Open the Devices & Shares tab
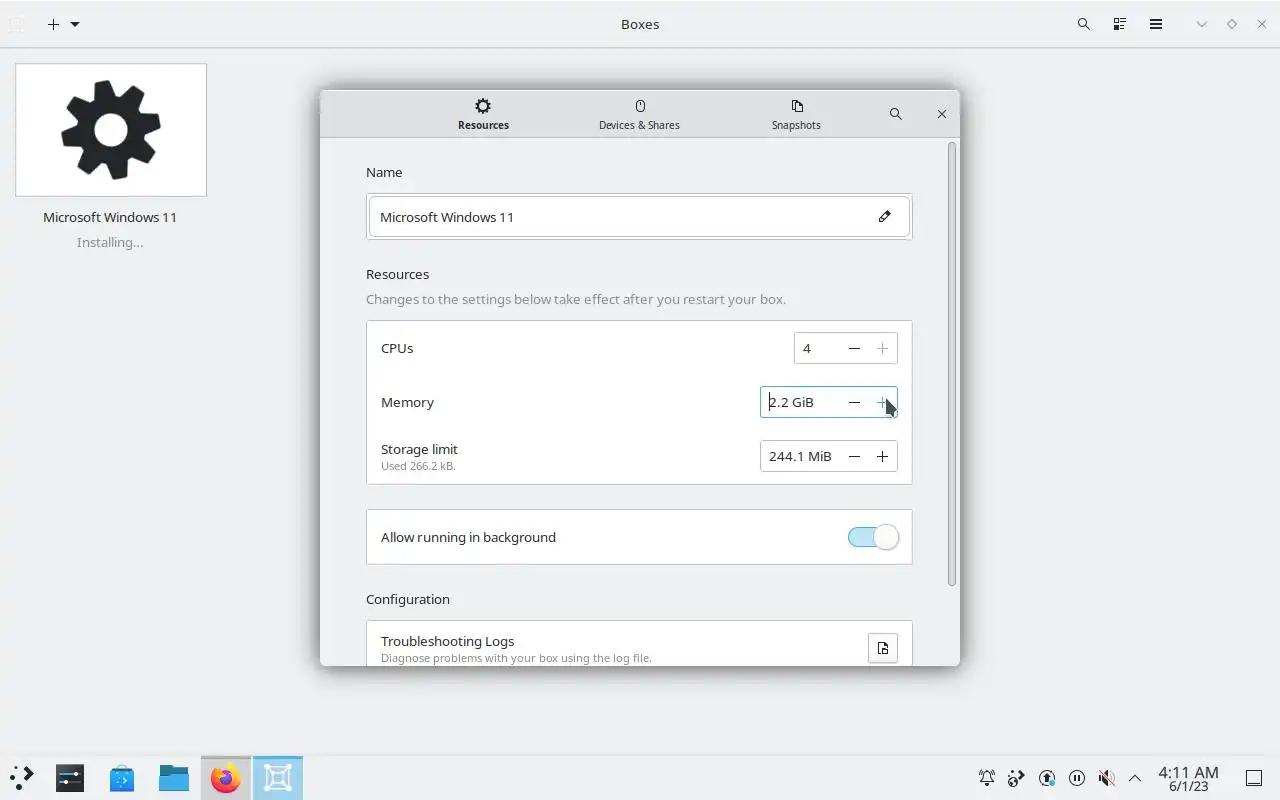The width and height of the screenshot is (1280, 800). pyautogui.click(x=639, y=114)
